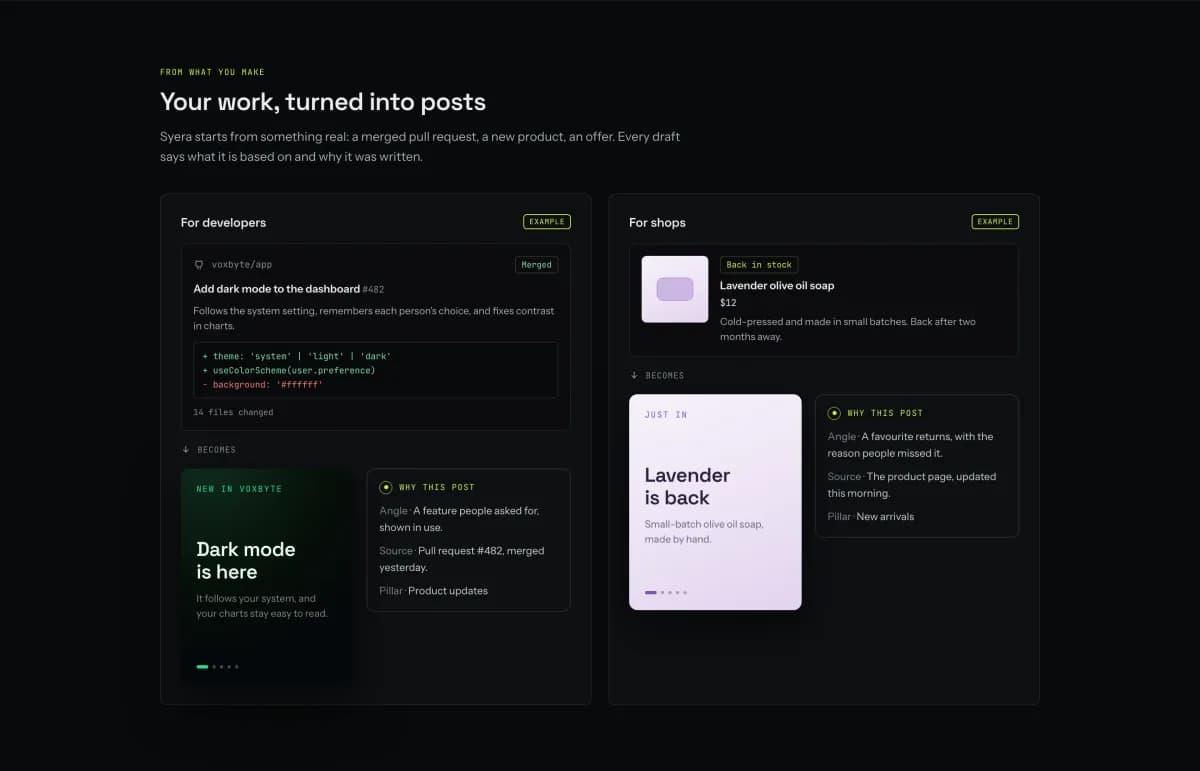The width and height of the screenshot is (1200, 771).
Task: Click the 'For developers' heading
Action: click(x=223, y=222)
